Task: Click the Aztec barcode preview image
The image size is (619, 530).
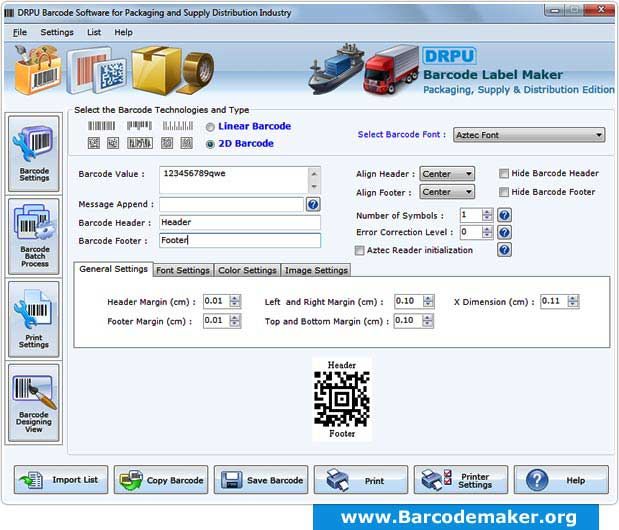Action: point(342,399)
